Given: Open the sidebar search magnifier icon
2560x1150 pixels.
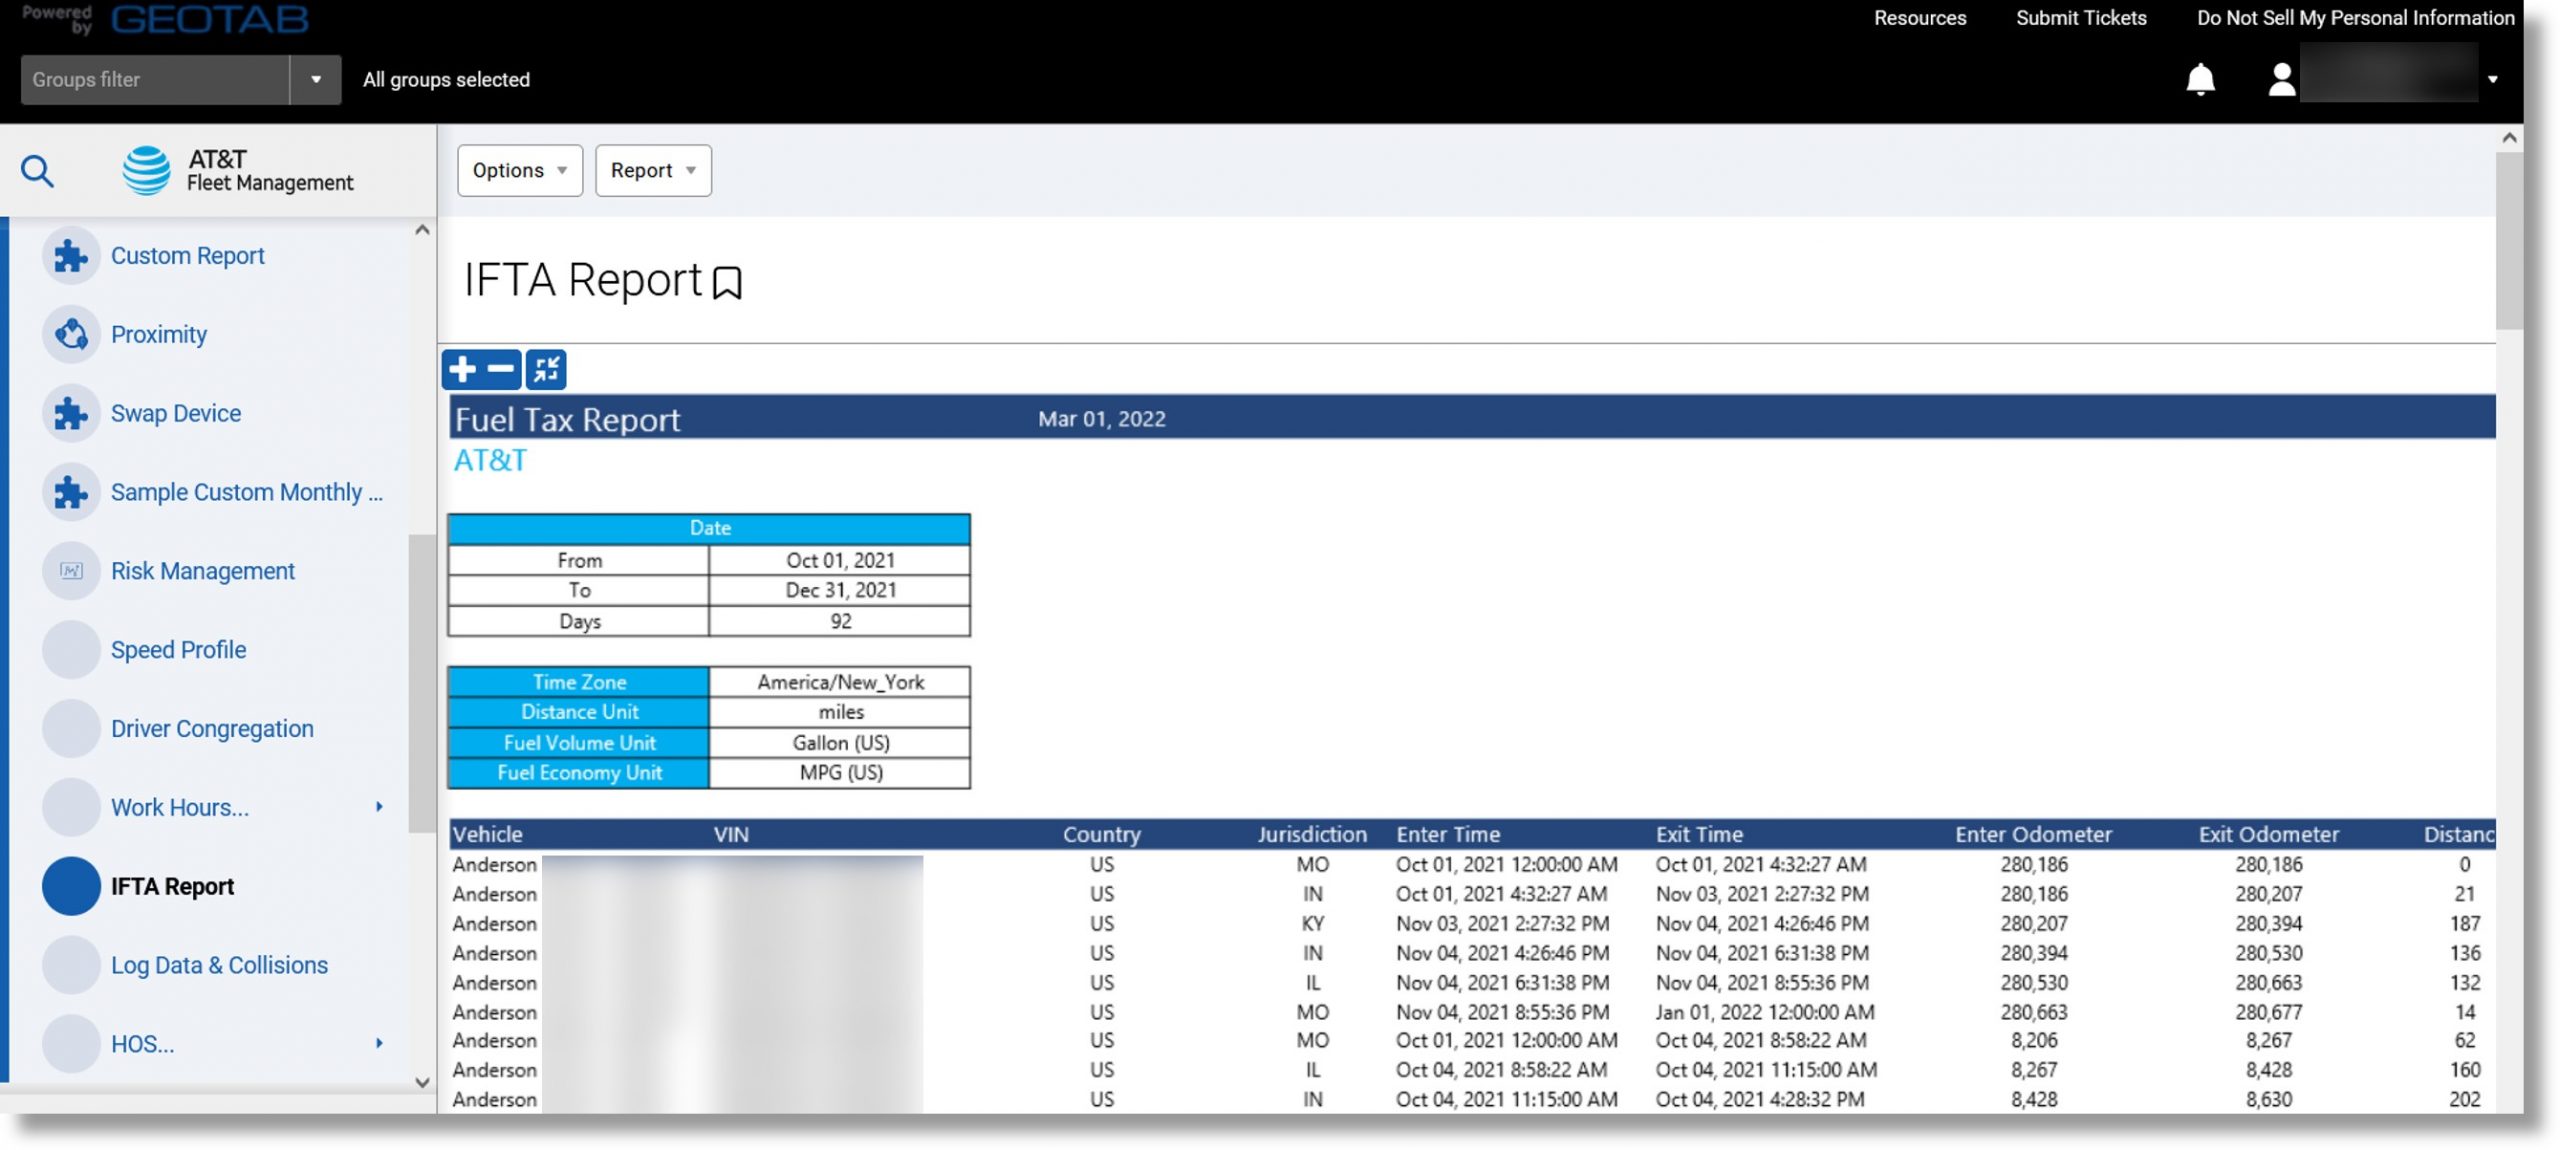Looking at the screenshot, I should [37, 171].
